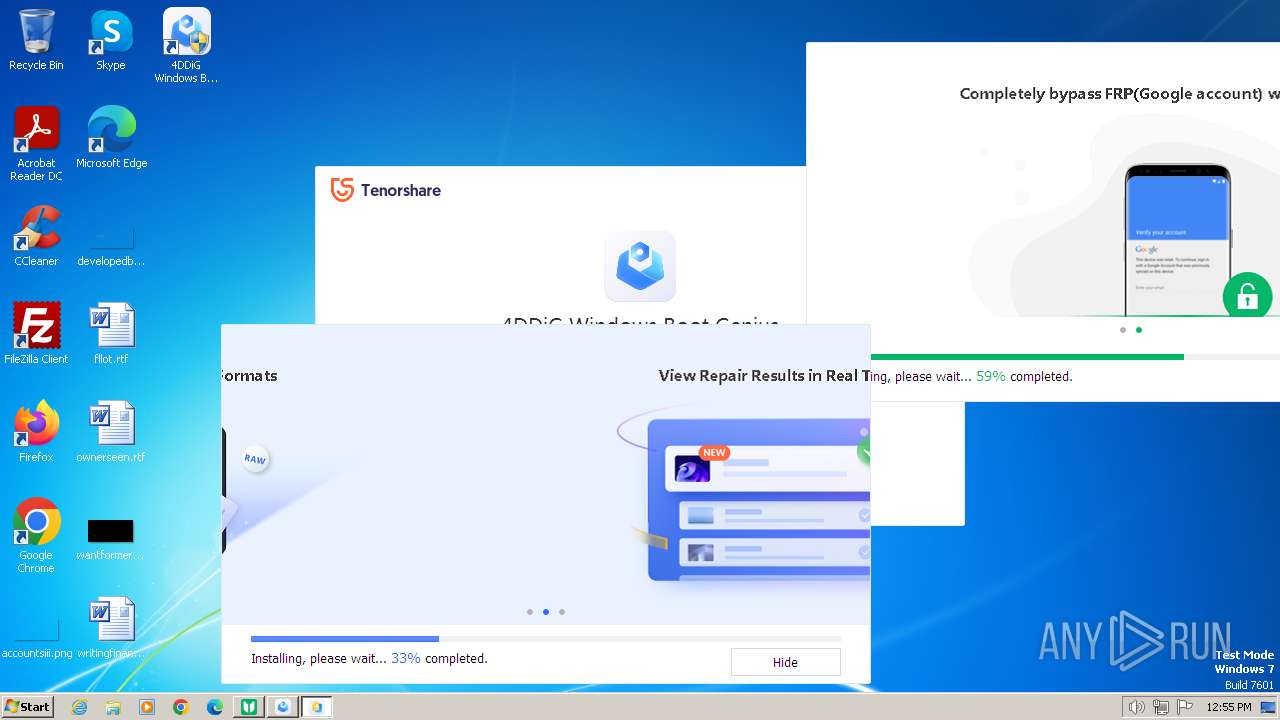Open the Windows Start menu
The width and height of the screenshot is (1280, 720).
(x=27, y=707)
